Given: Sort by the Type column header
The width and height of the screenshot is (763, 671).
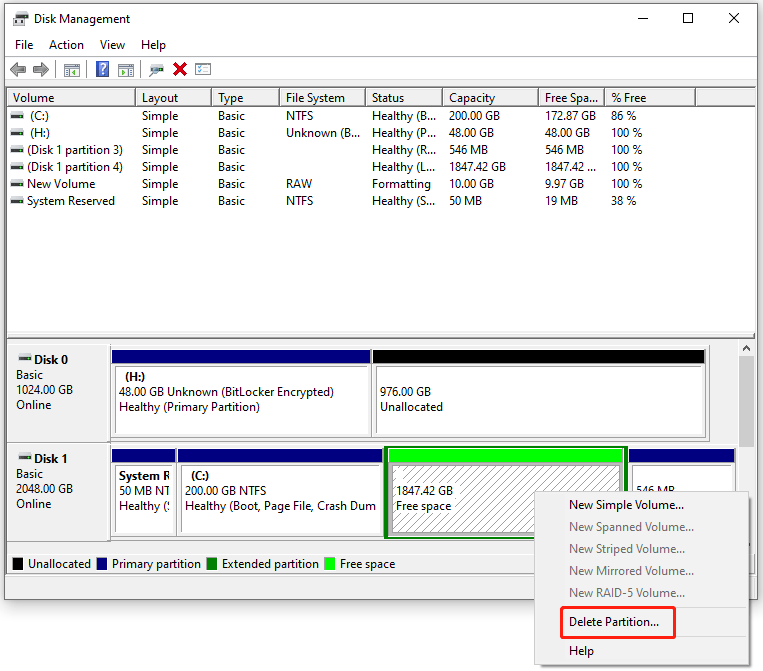Looking at the screenshot, I should pyautogui.click(x=246, y=97).
